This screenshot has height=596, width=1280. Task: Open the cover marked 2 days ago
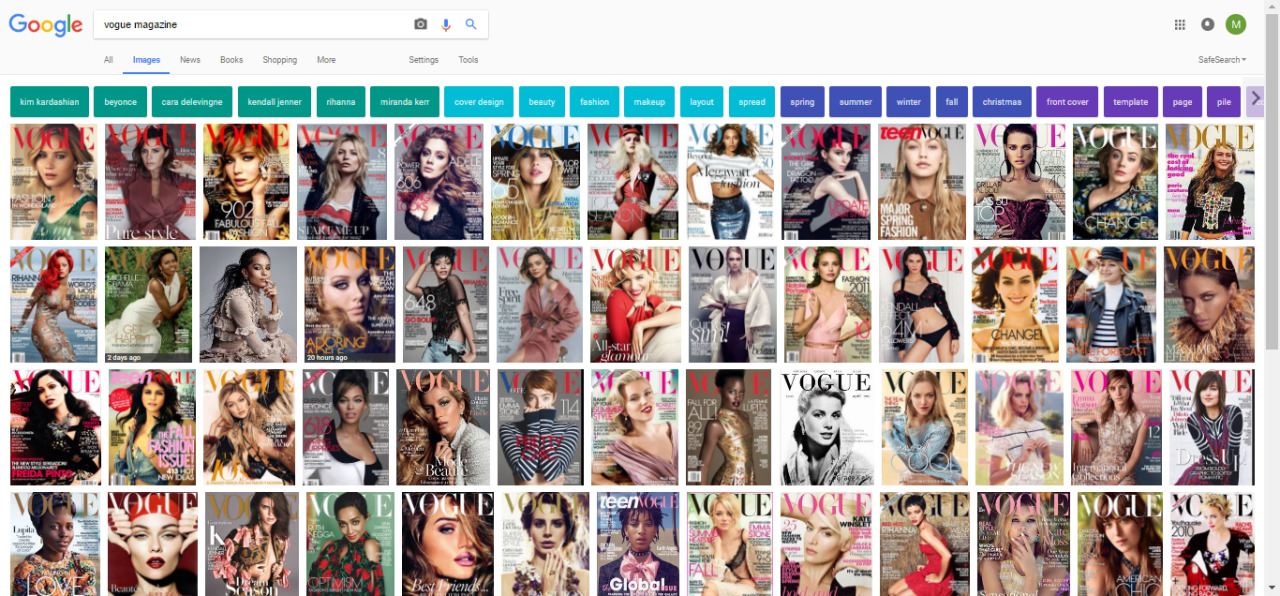[x=149, y=305]
